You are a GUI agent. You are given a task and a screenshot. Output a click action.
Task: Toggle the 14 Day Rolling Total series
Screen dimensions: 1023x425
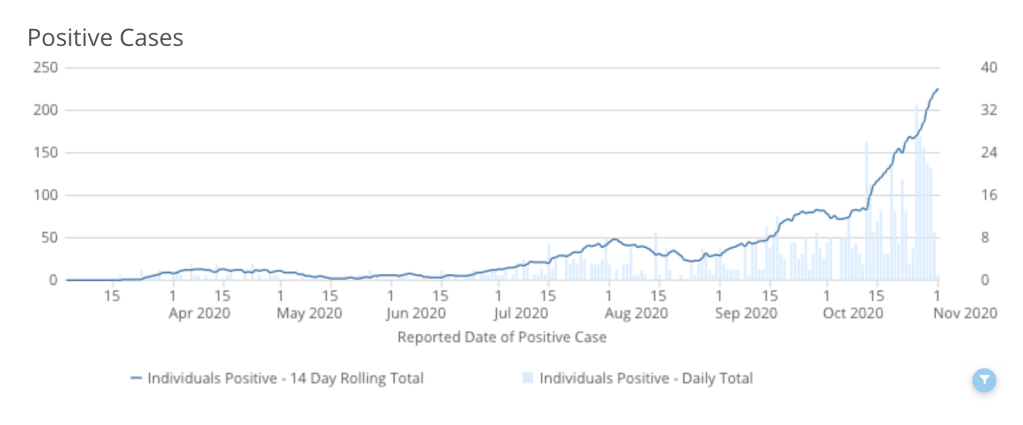click(285, 379)
